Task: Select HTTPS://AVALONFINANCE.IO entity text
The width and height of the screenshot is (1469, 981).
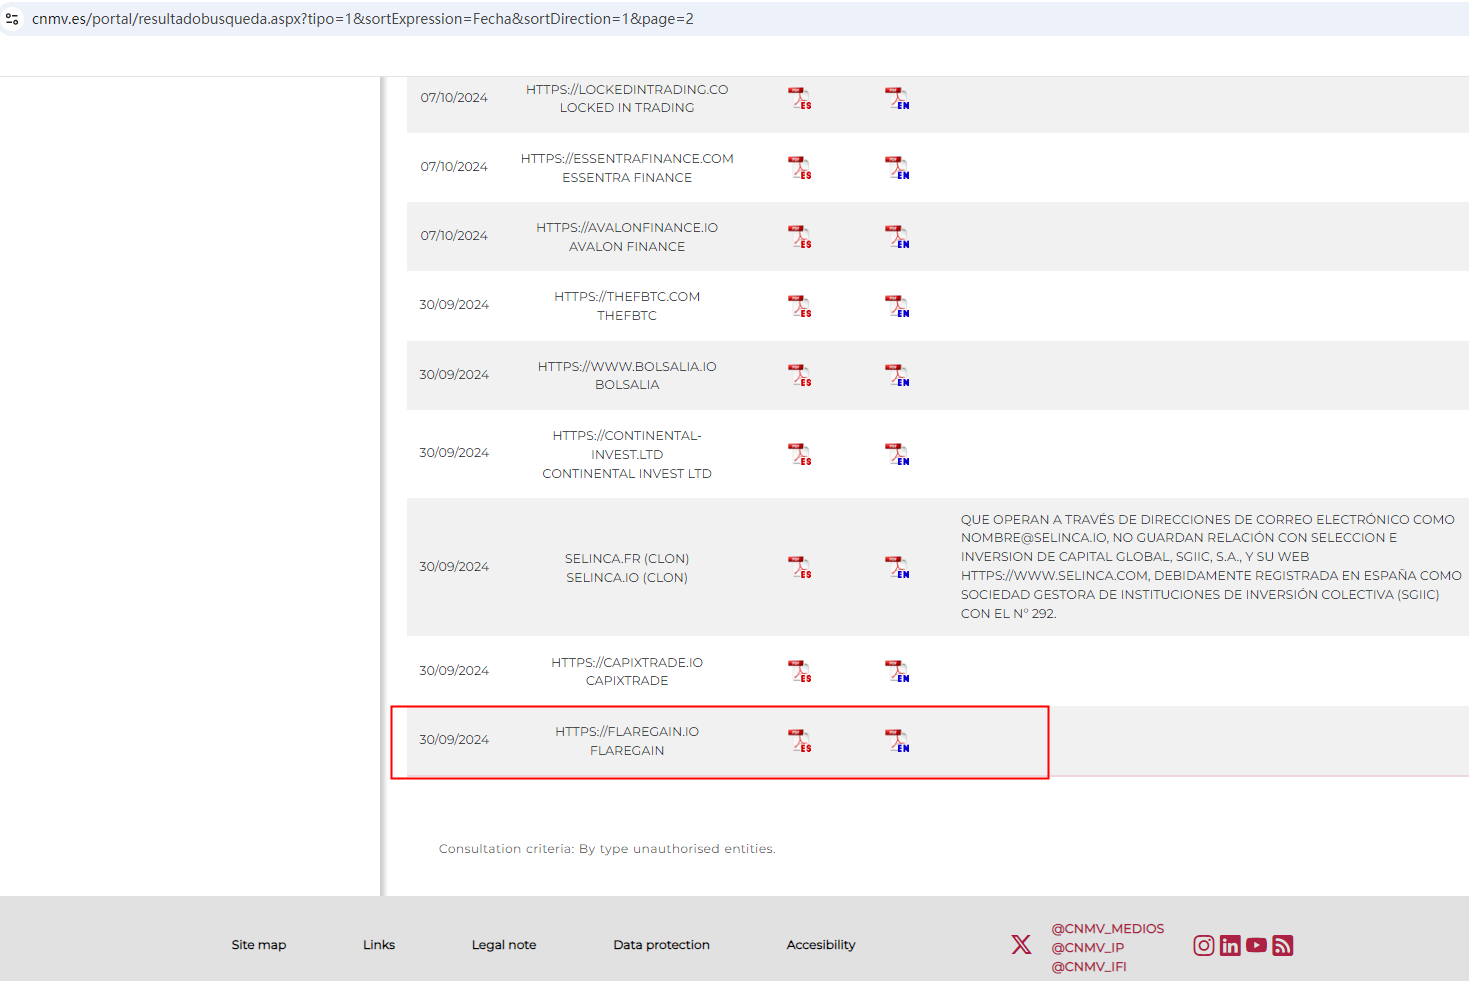Action: tap(627, 227)
